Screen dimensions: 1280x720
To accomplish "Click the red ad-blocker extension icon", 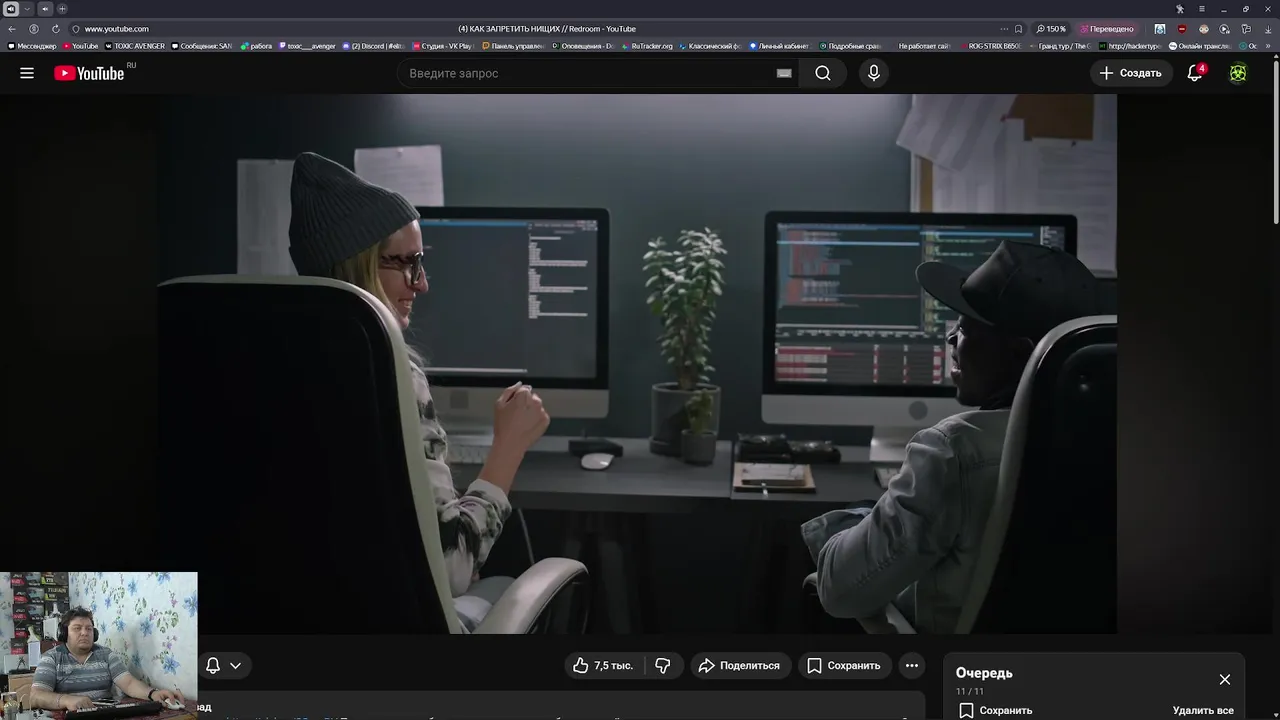I will pyautogui.click(x=1182, y=29).
